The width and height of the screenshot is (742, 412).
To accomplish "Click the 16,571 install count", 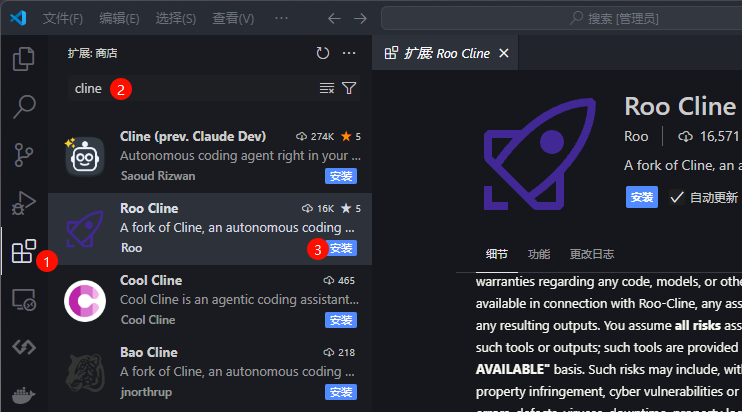I will (x=708, y=137).
